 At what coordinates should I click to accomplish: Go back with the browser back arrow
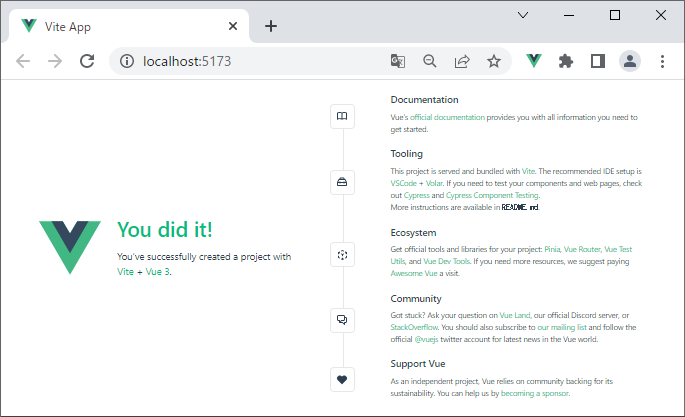tap(23, 61)
